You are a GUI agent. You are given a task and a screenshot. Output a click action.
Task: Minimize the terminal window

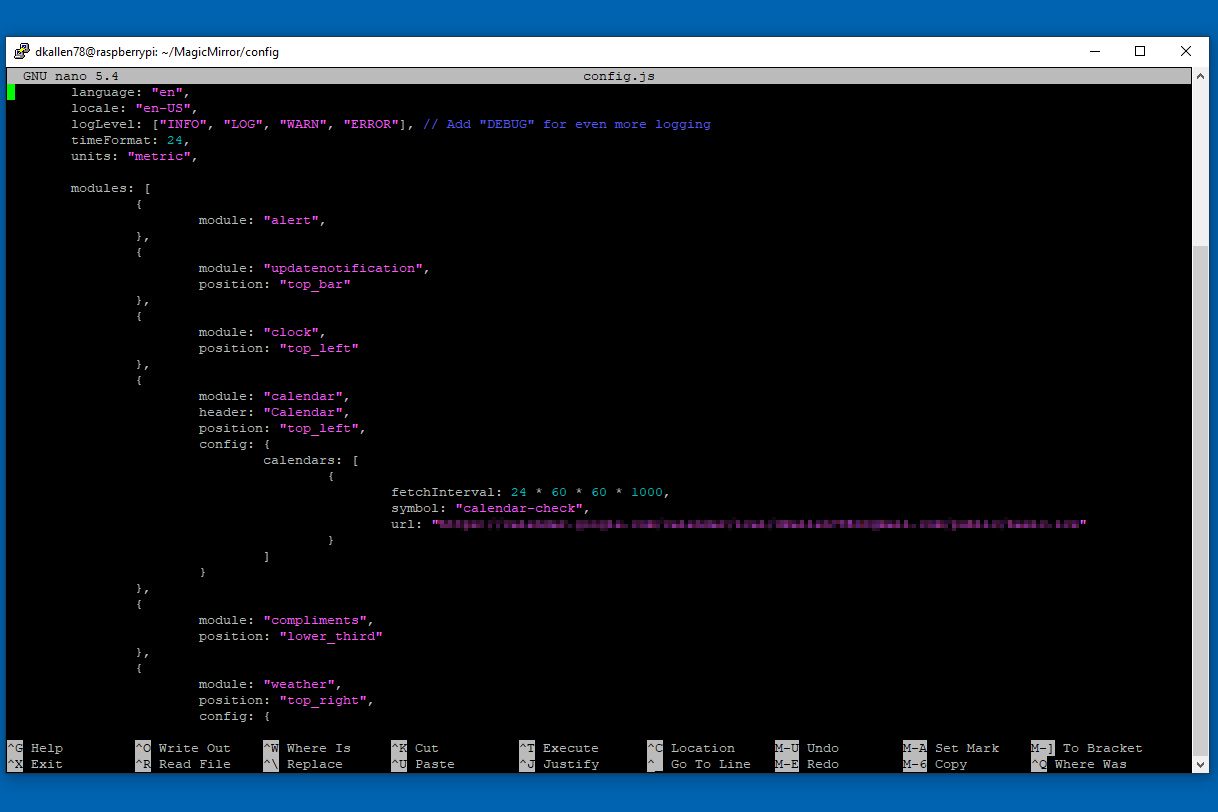tap(1094, 52)
